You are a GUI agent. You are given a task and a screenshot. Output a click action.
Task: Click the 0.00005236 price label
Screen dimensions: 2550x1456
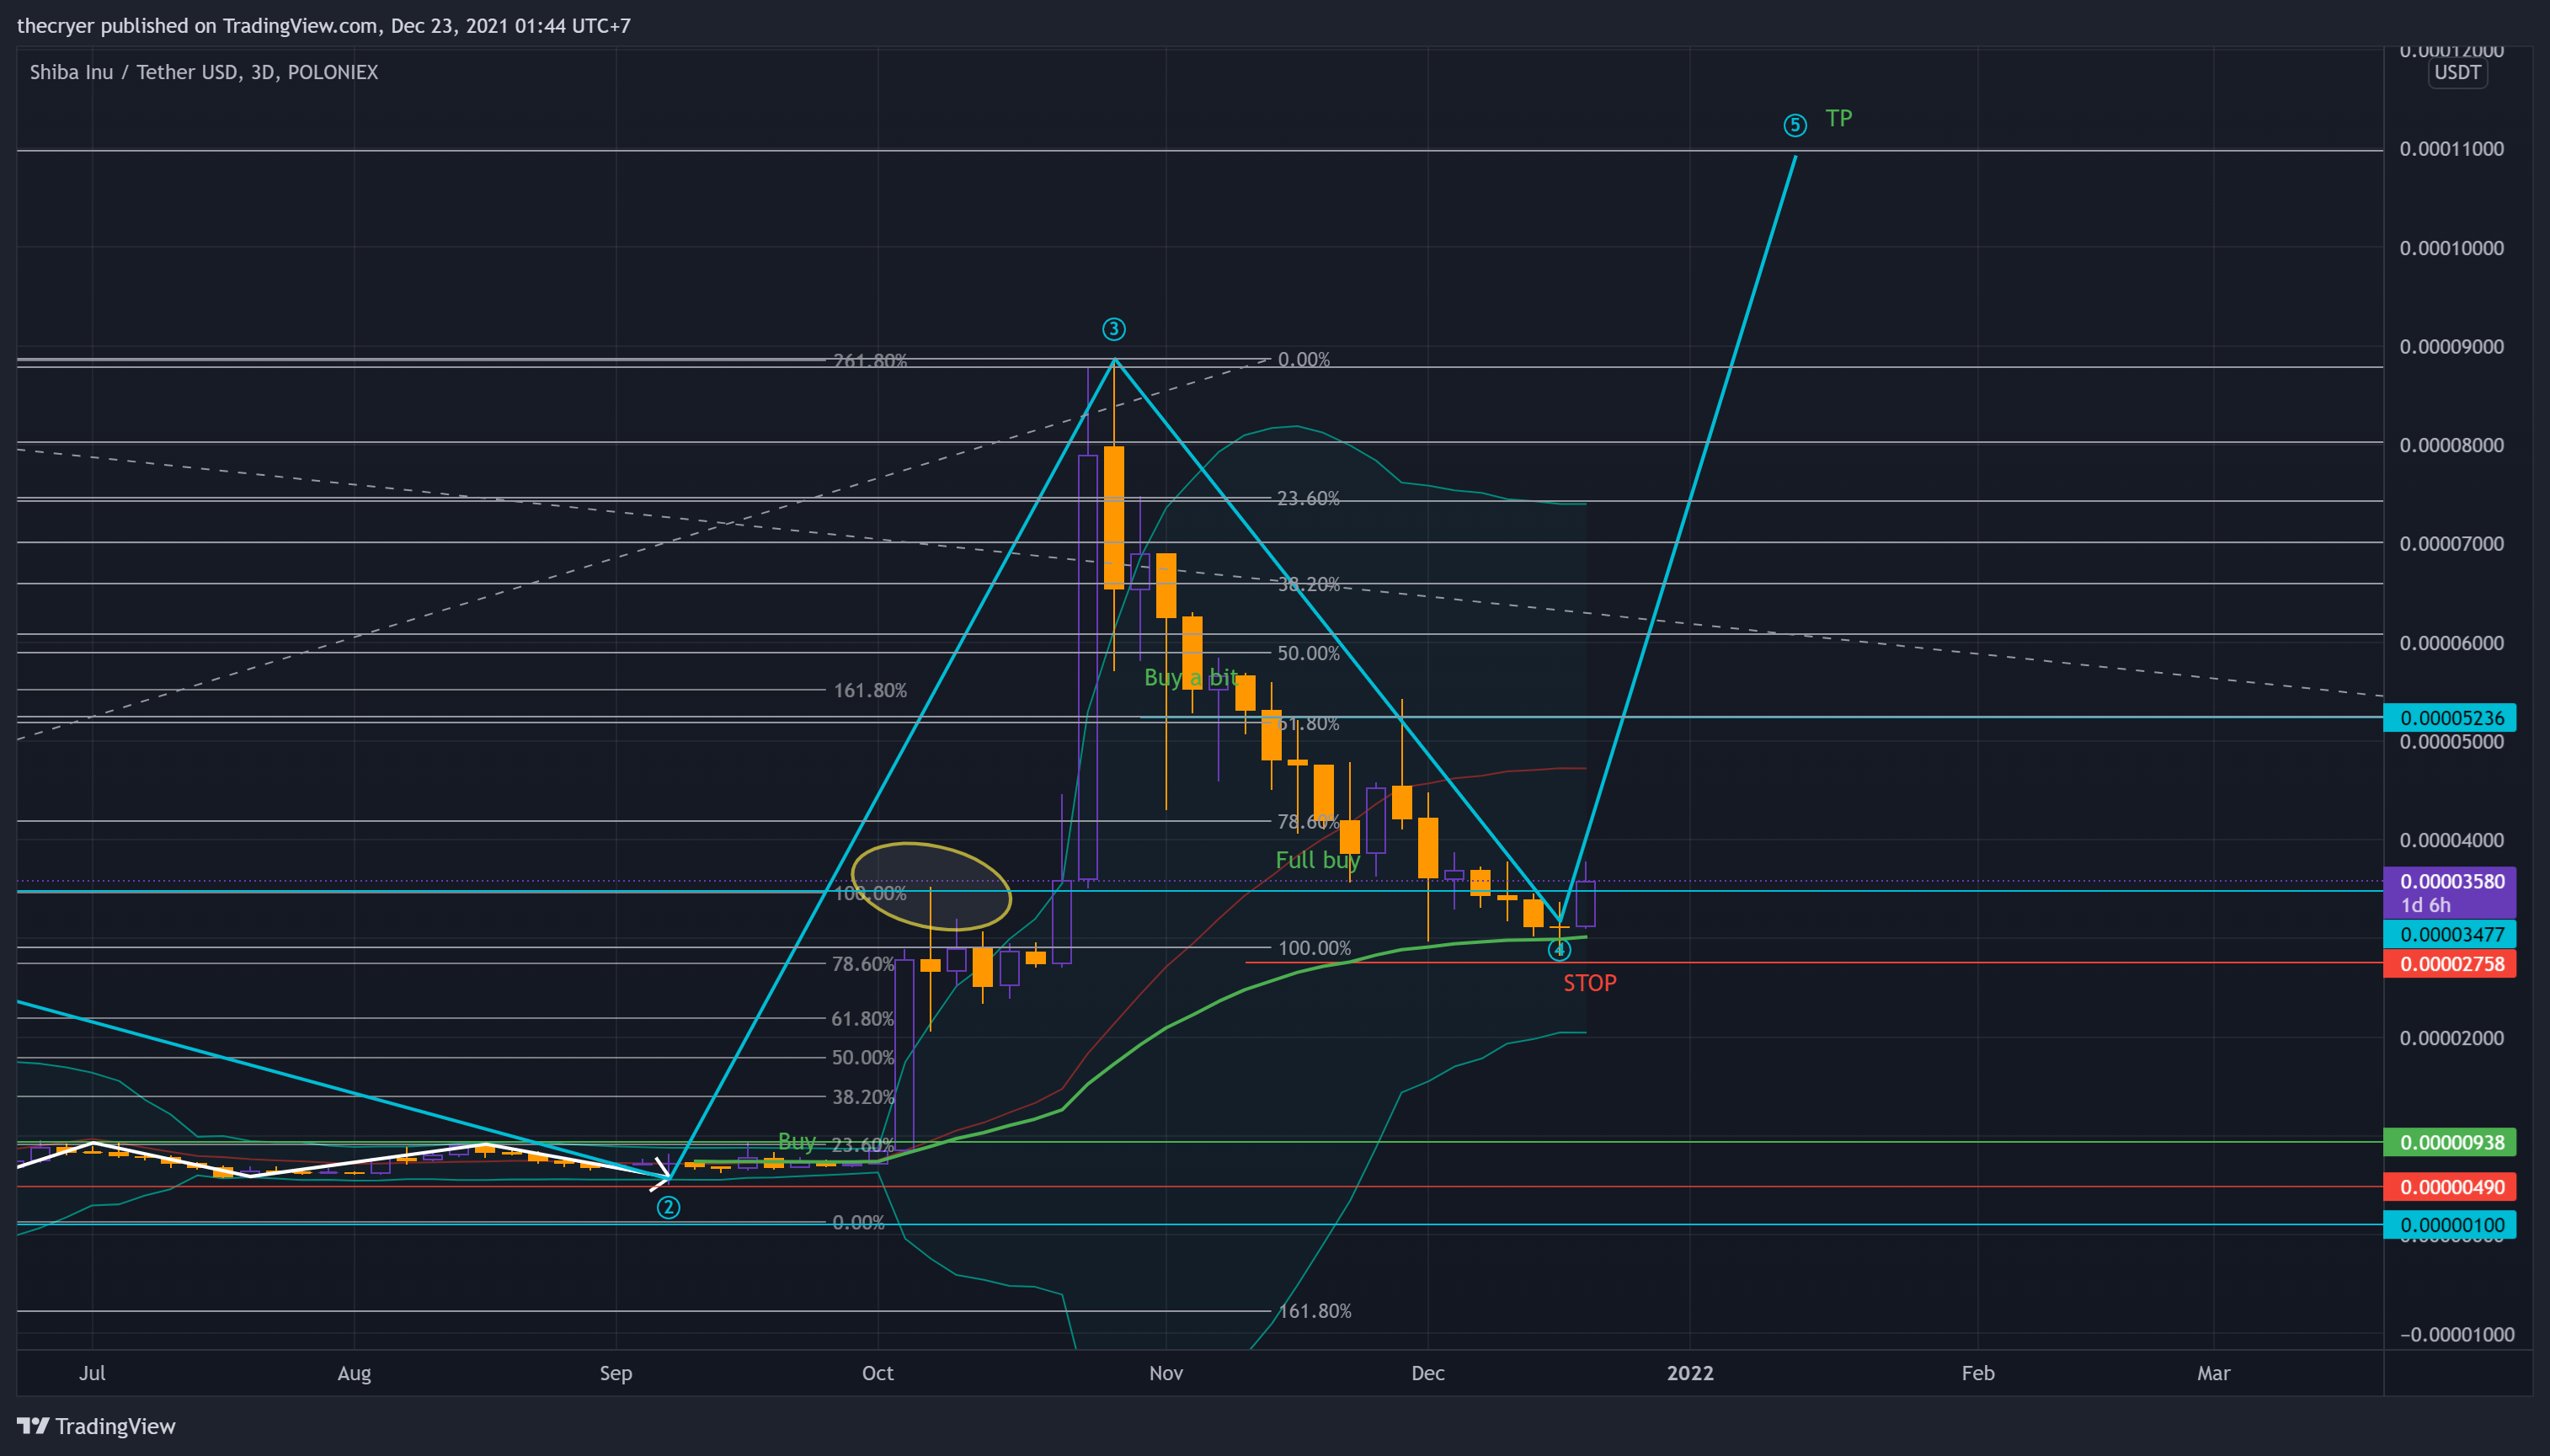pyautogui.click(x=2450, y=718)
